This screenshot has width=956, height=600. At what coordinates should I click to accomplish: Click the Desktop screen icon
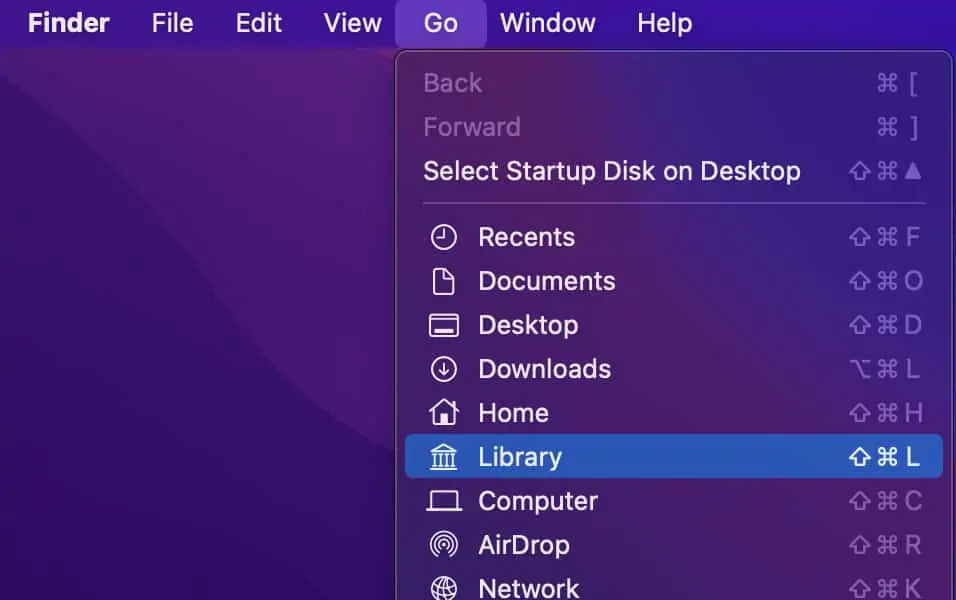(x=443, y=325)
